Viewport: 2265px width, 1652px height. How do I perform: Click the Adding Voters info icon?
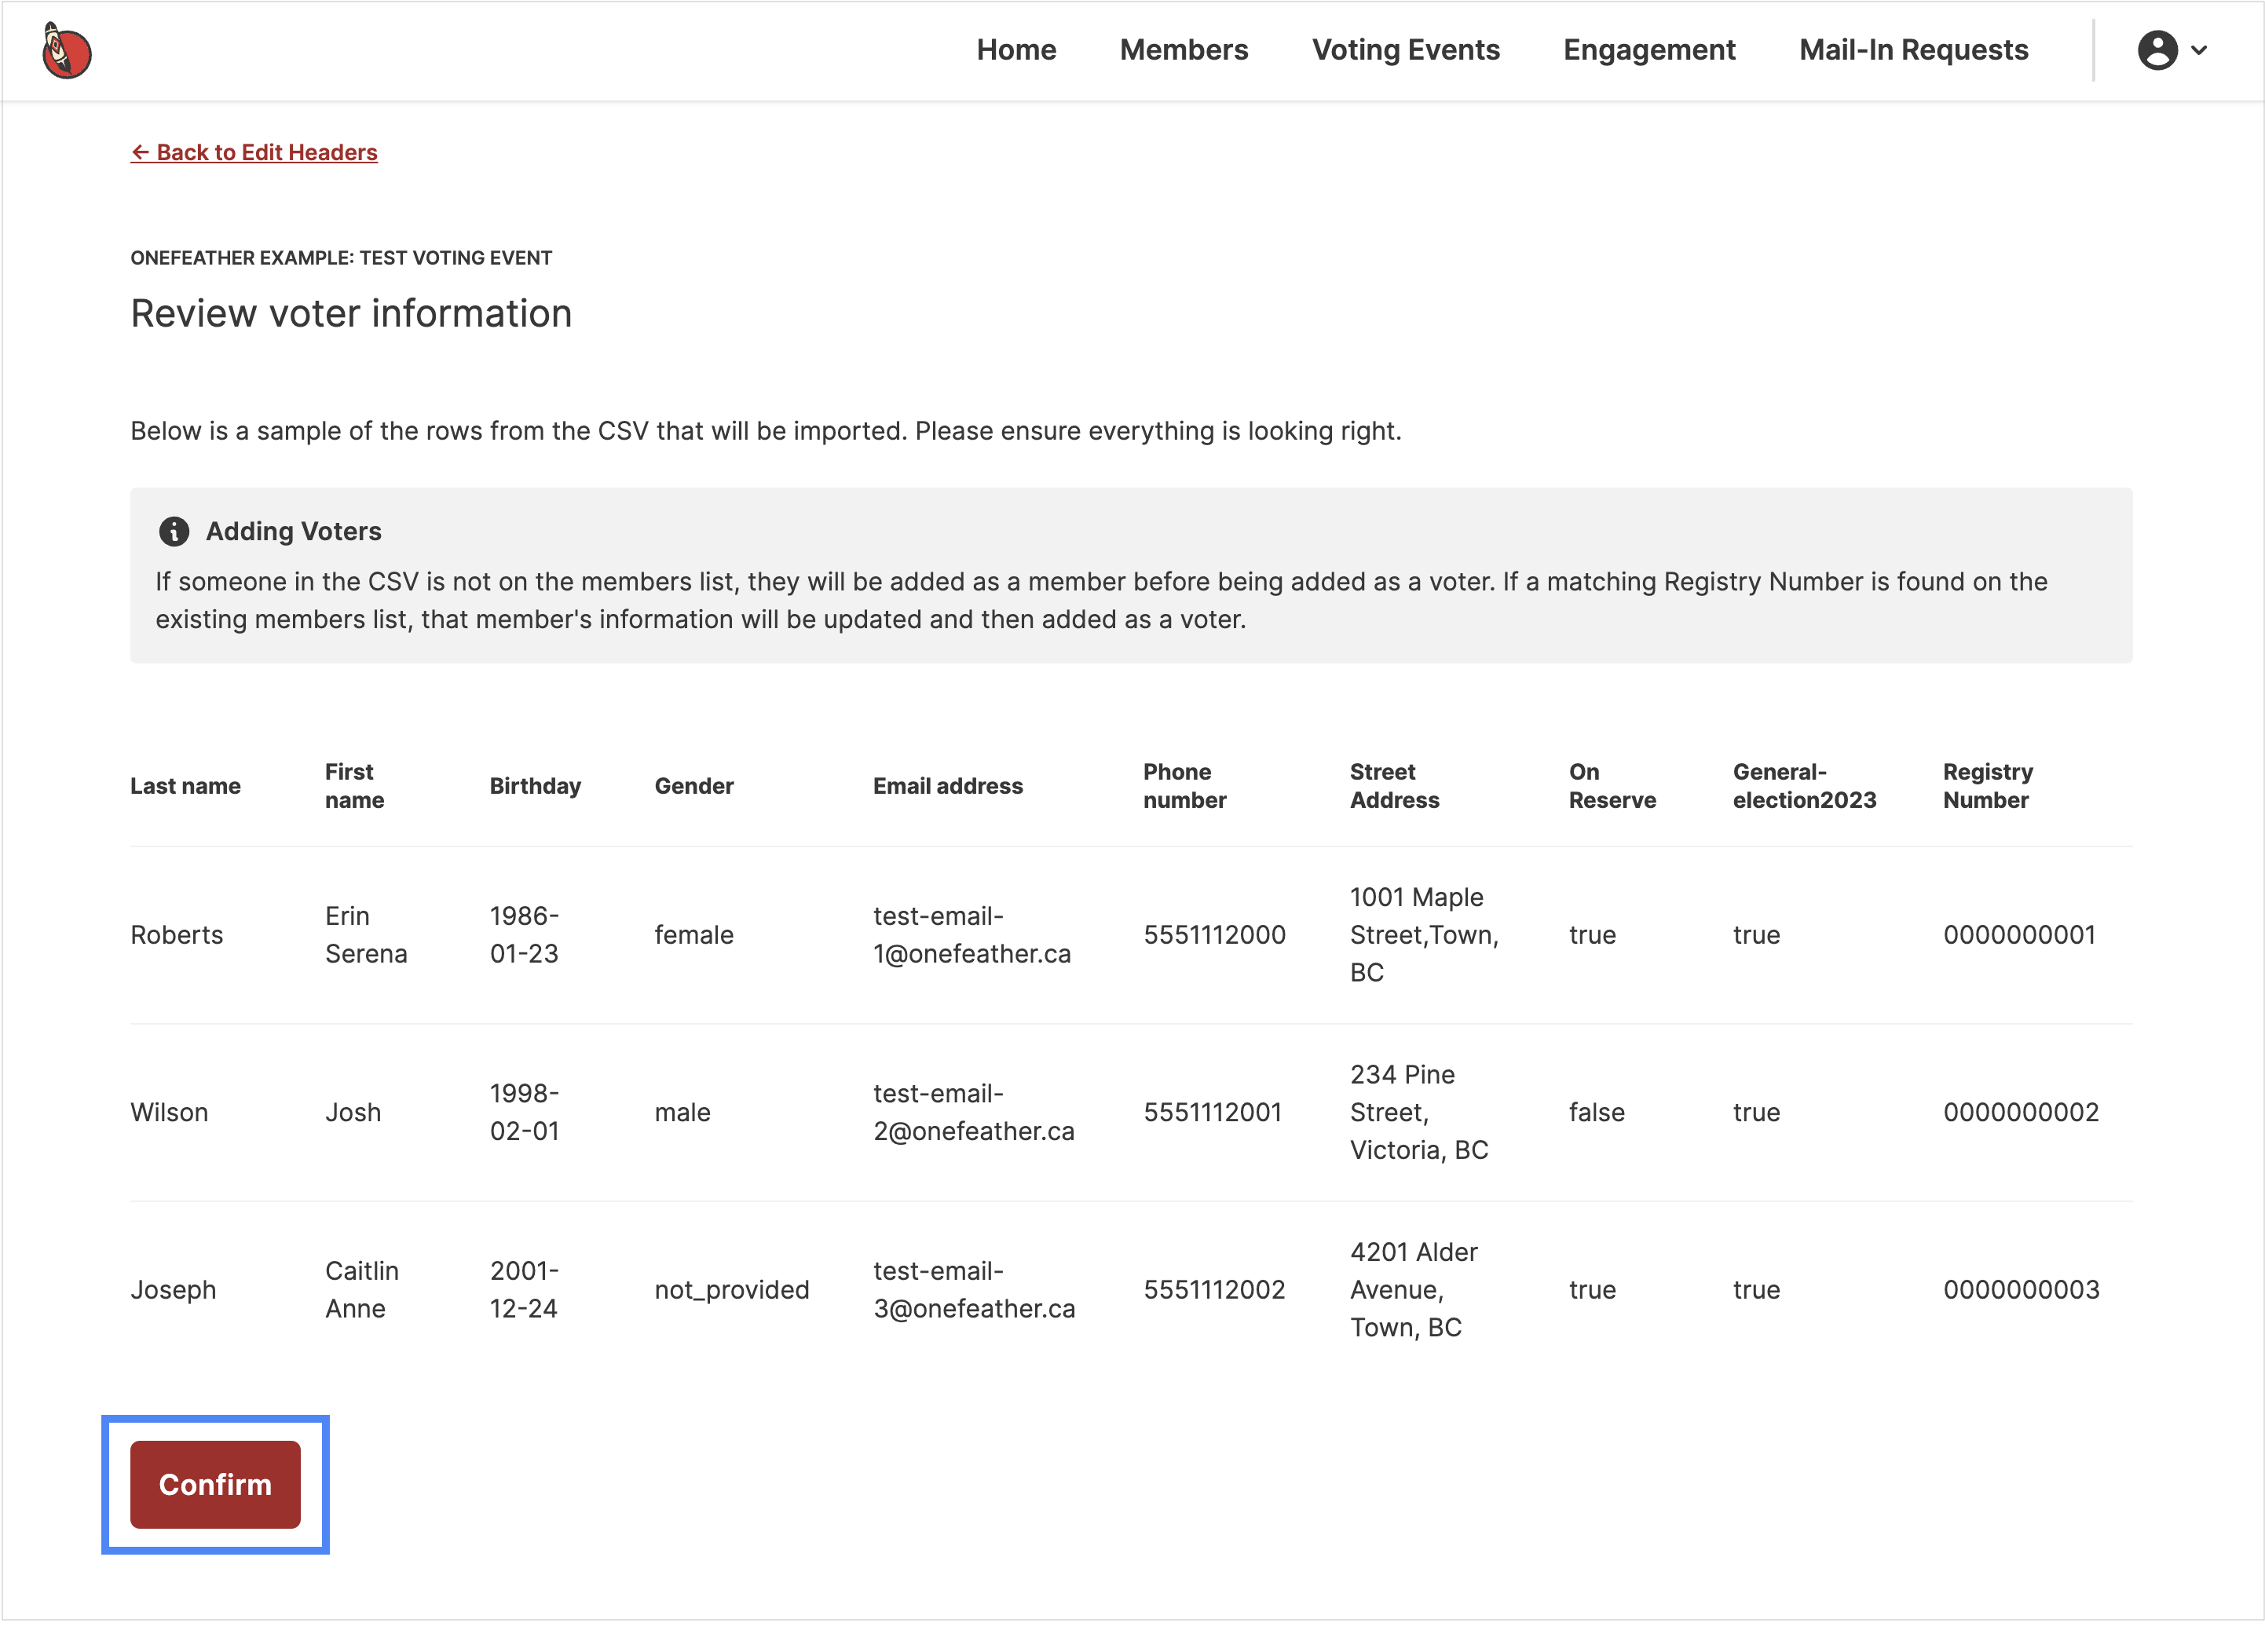coord(174,531)
